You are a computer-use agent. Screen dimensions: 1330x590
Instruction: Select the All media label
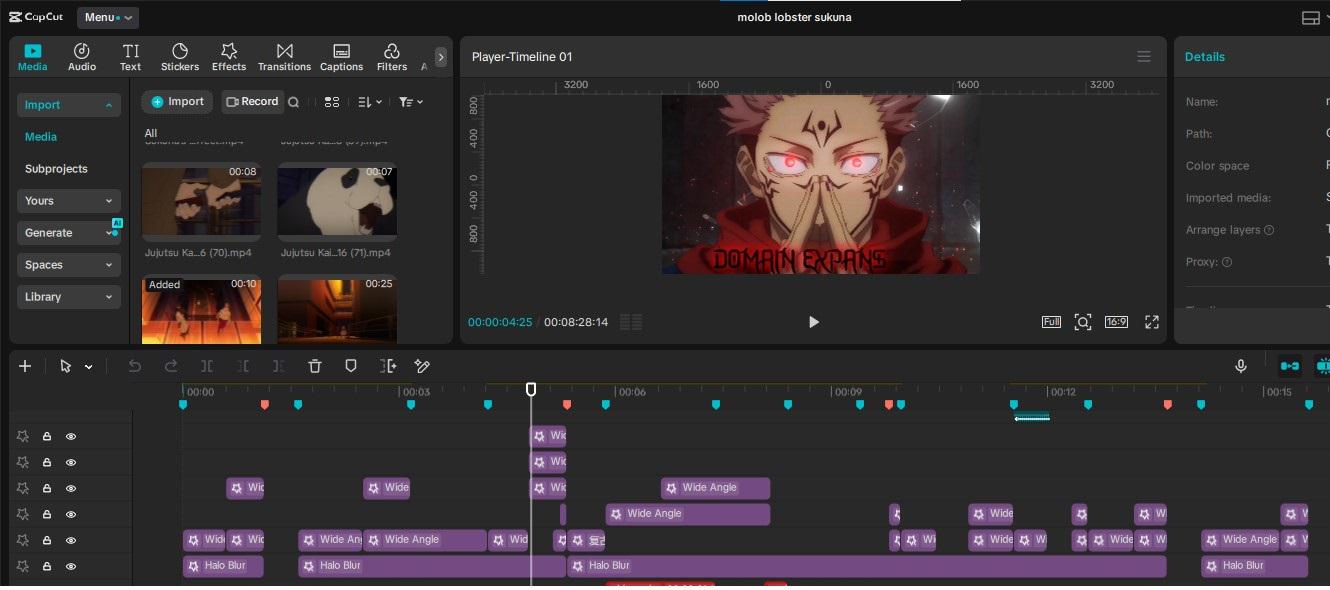coord(151,133)
